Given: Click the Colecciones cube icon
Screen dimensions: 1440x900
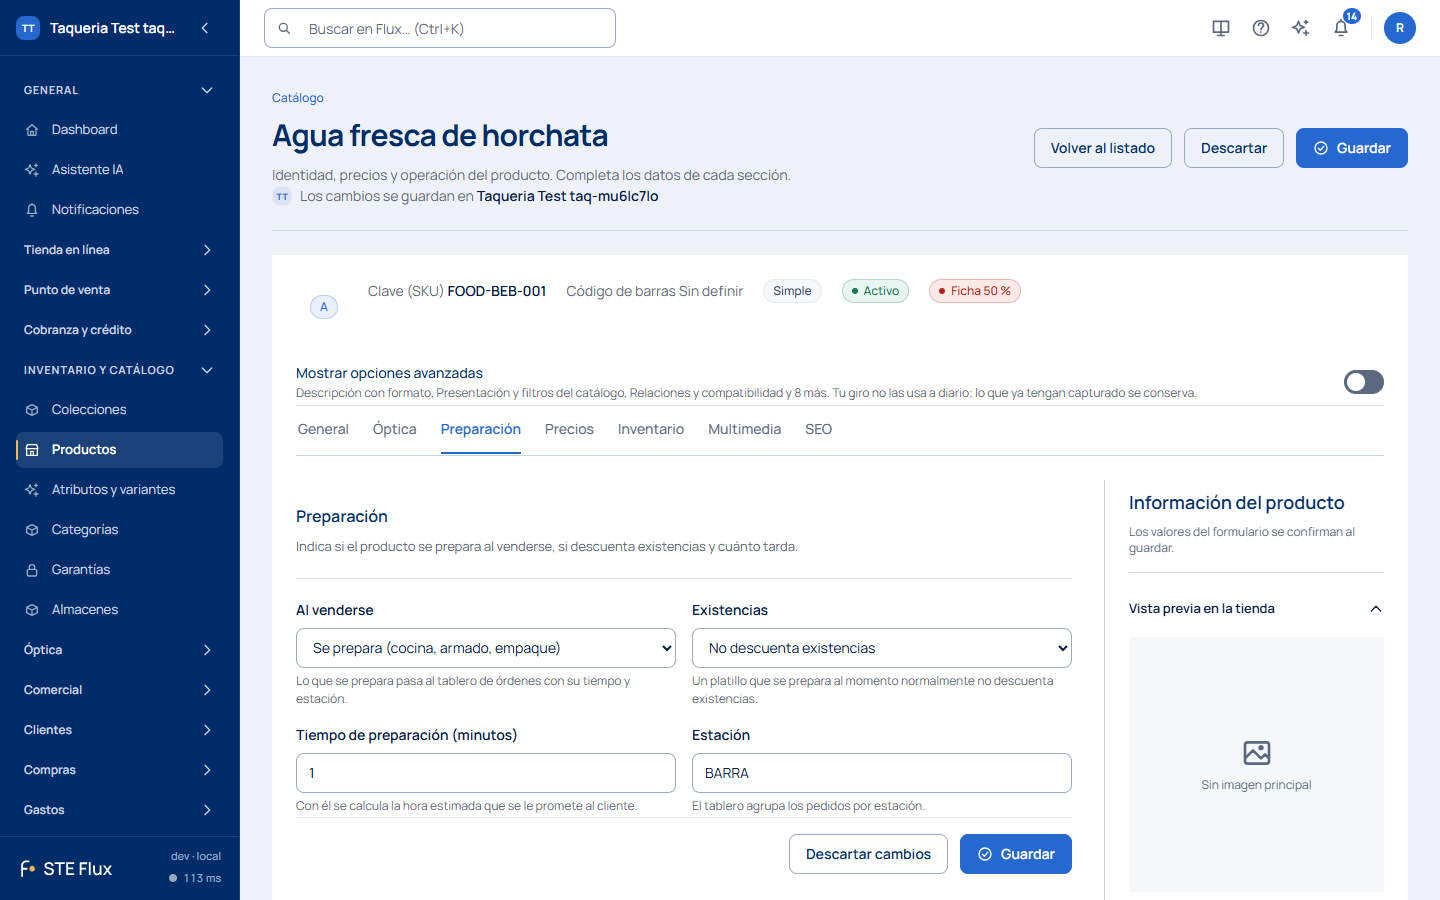Looking at the screenshot, I should pyautogui.click(x=32, y=410).
